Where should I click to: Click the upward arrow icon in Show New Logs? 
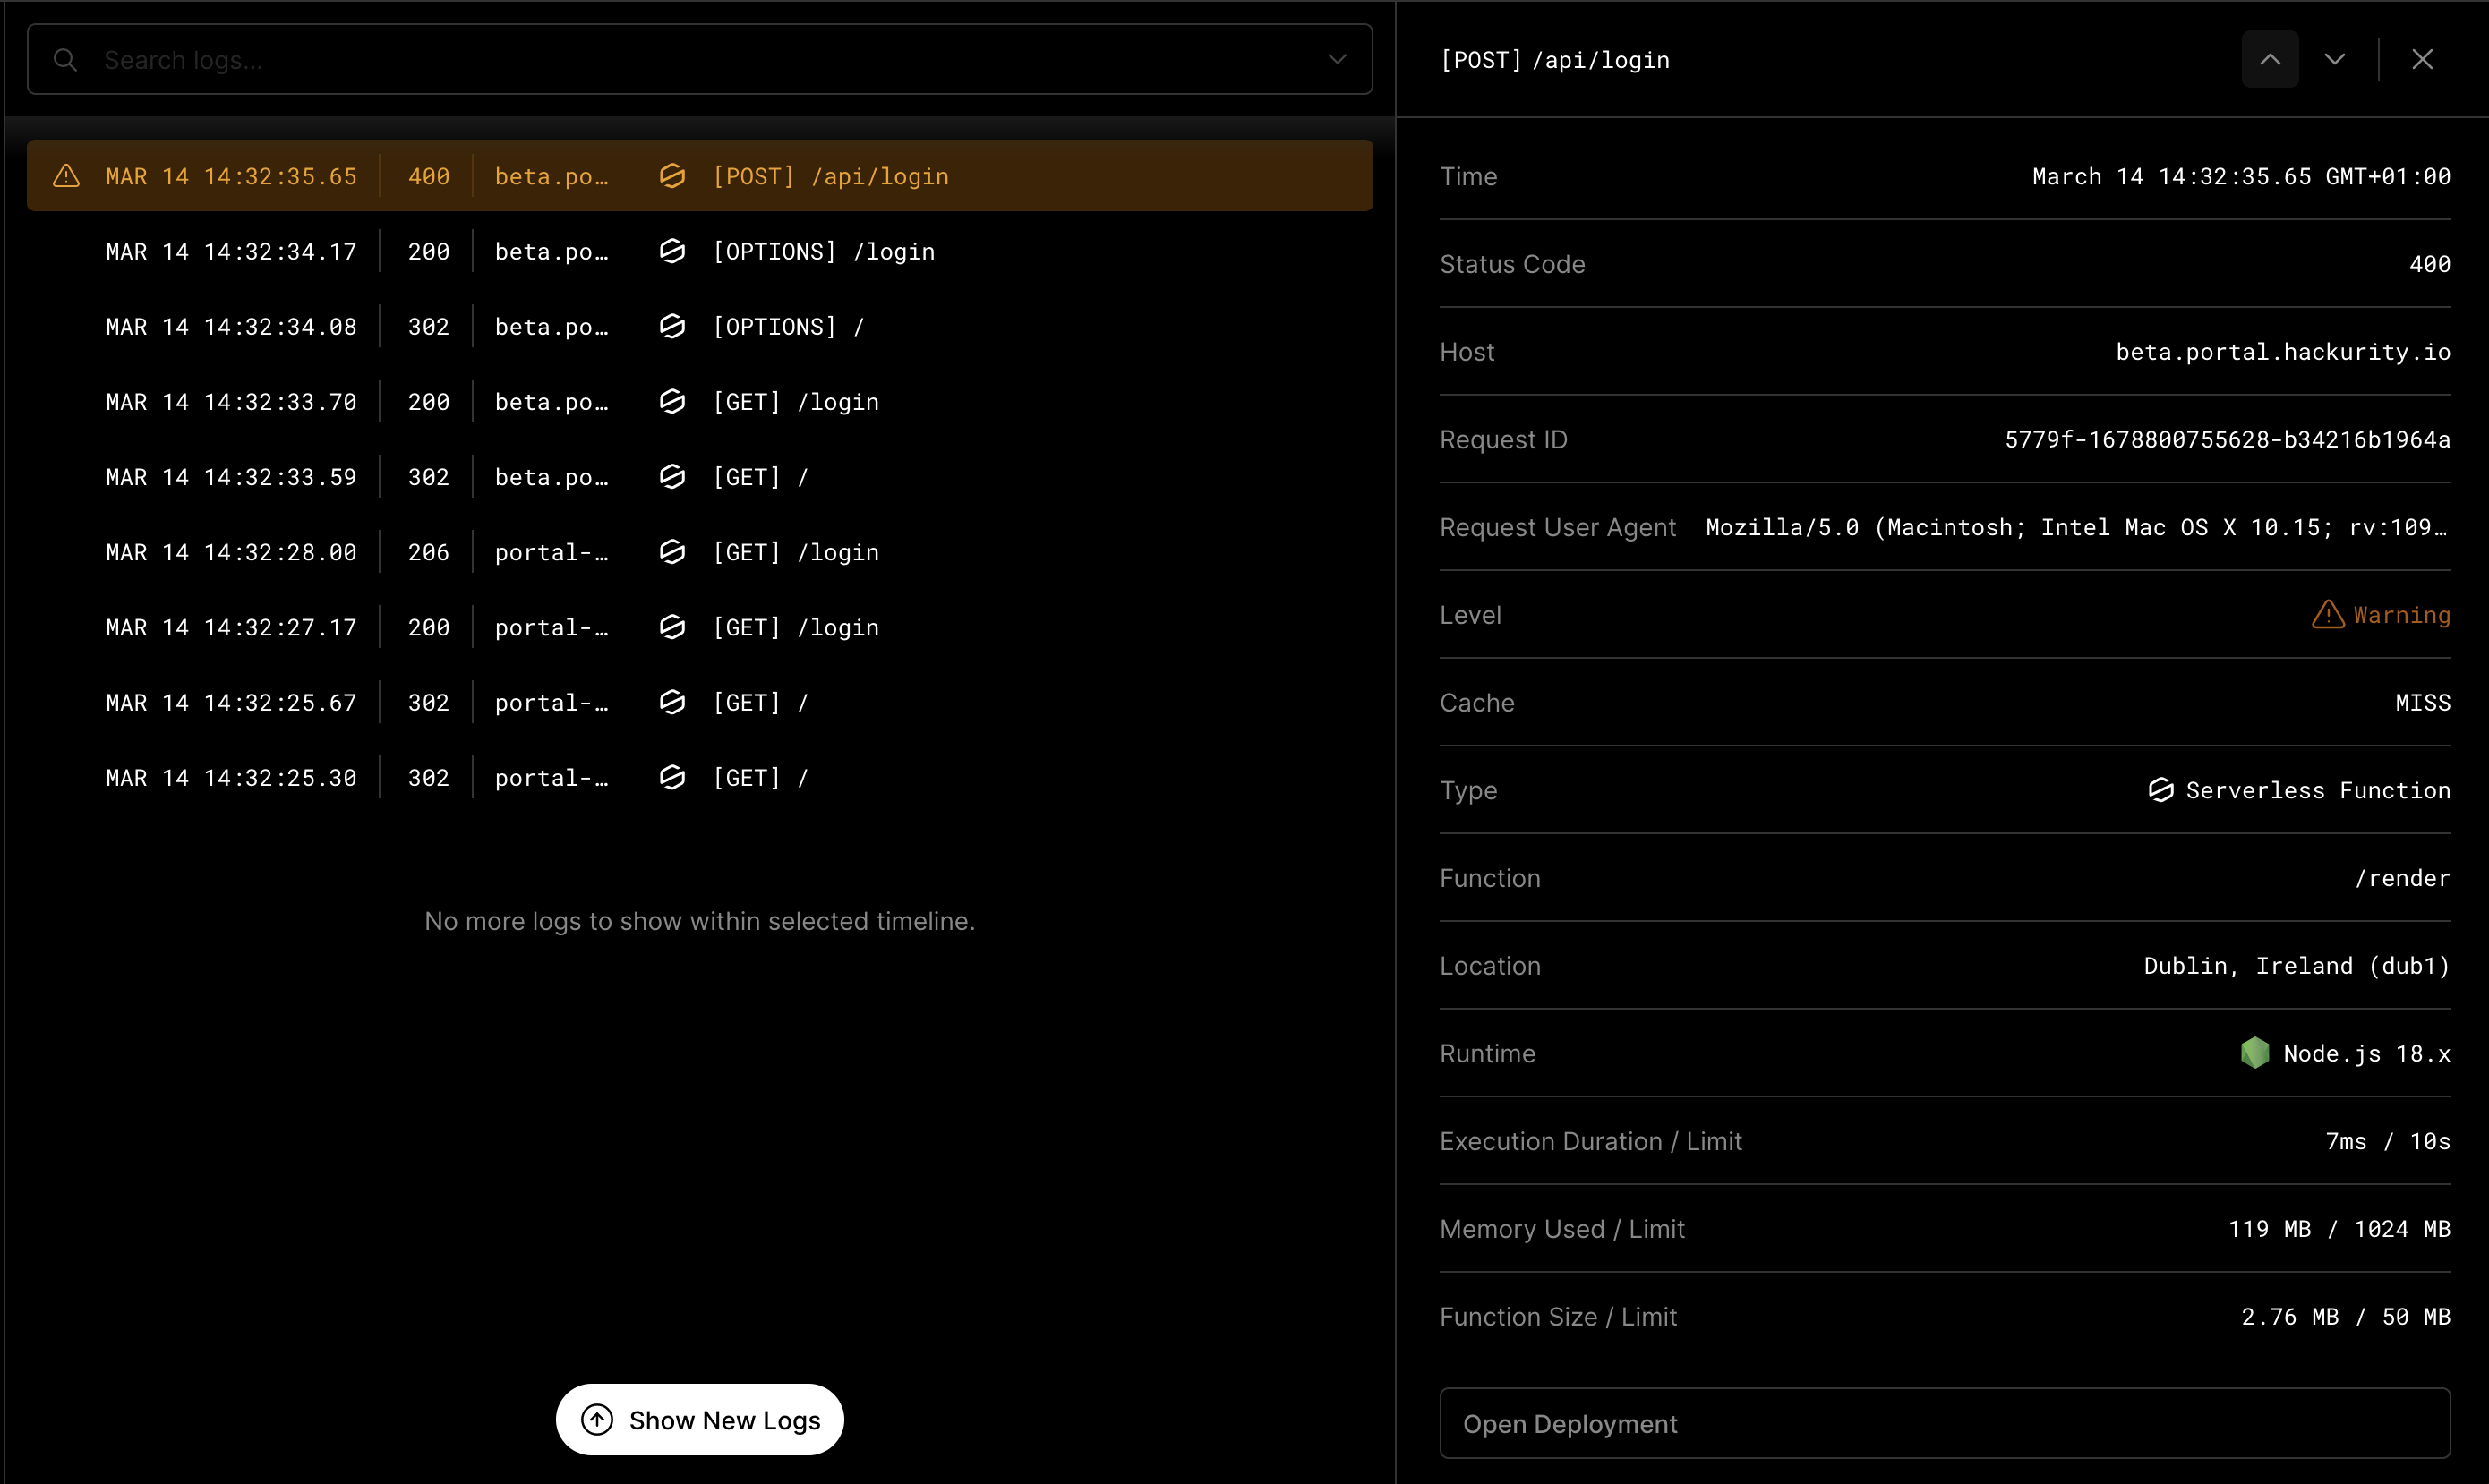597,1419
